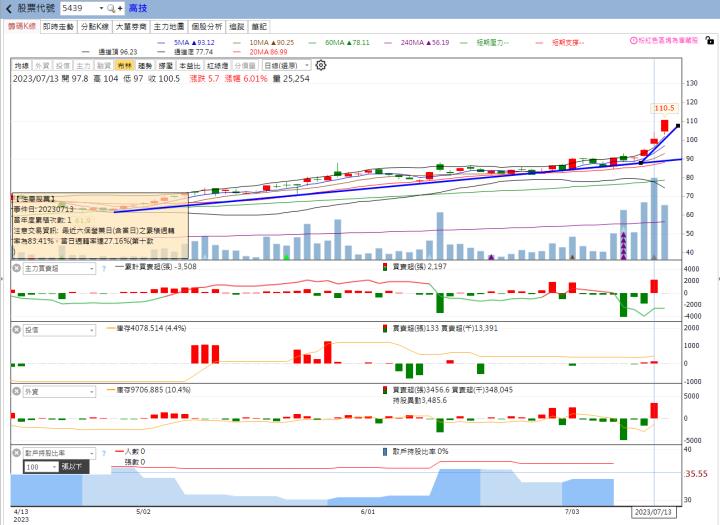The image size is (720, 525).
Task: Click the plus icon next to search
Action: [x=120, y=8]
